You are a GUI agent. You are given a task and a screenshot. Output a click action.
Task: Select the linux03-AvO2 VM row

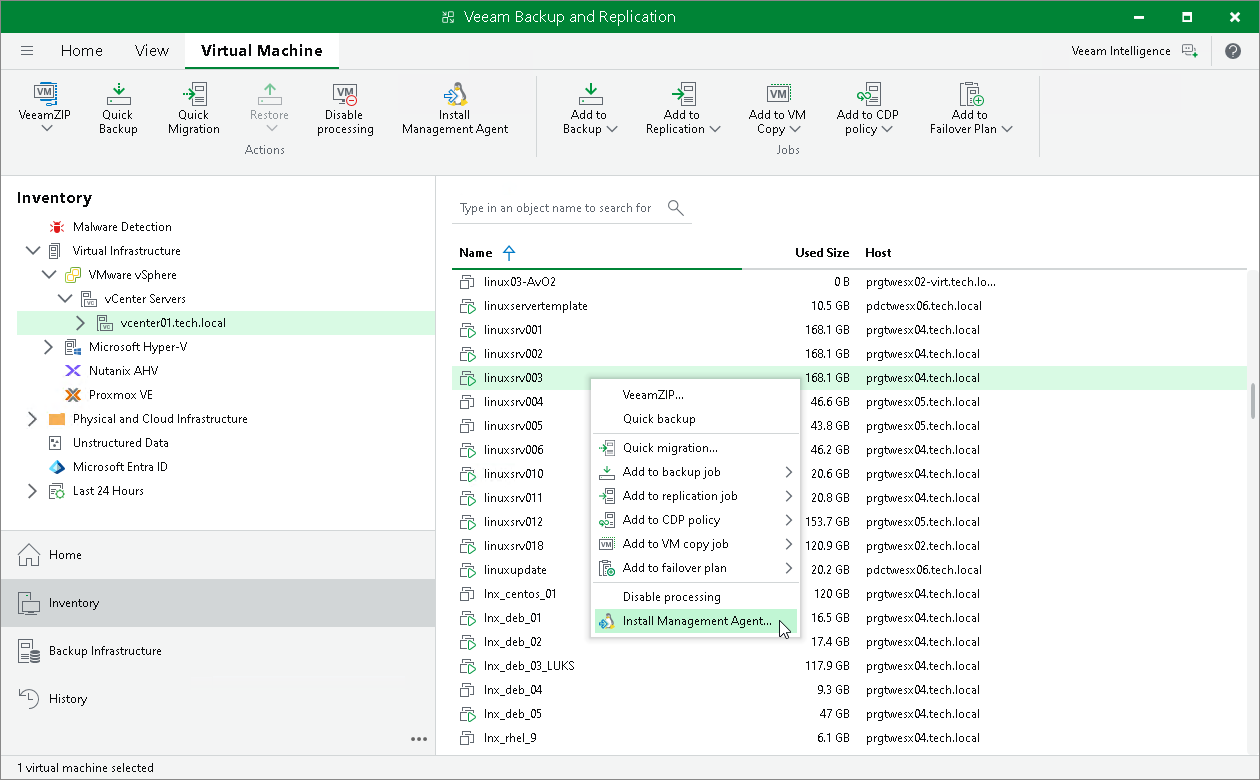tap(849, 282)
